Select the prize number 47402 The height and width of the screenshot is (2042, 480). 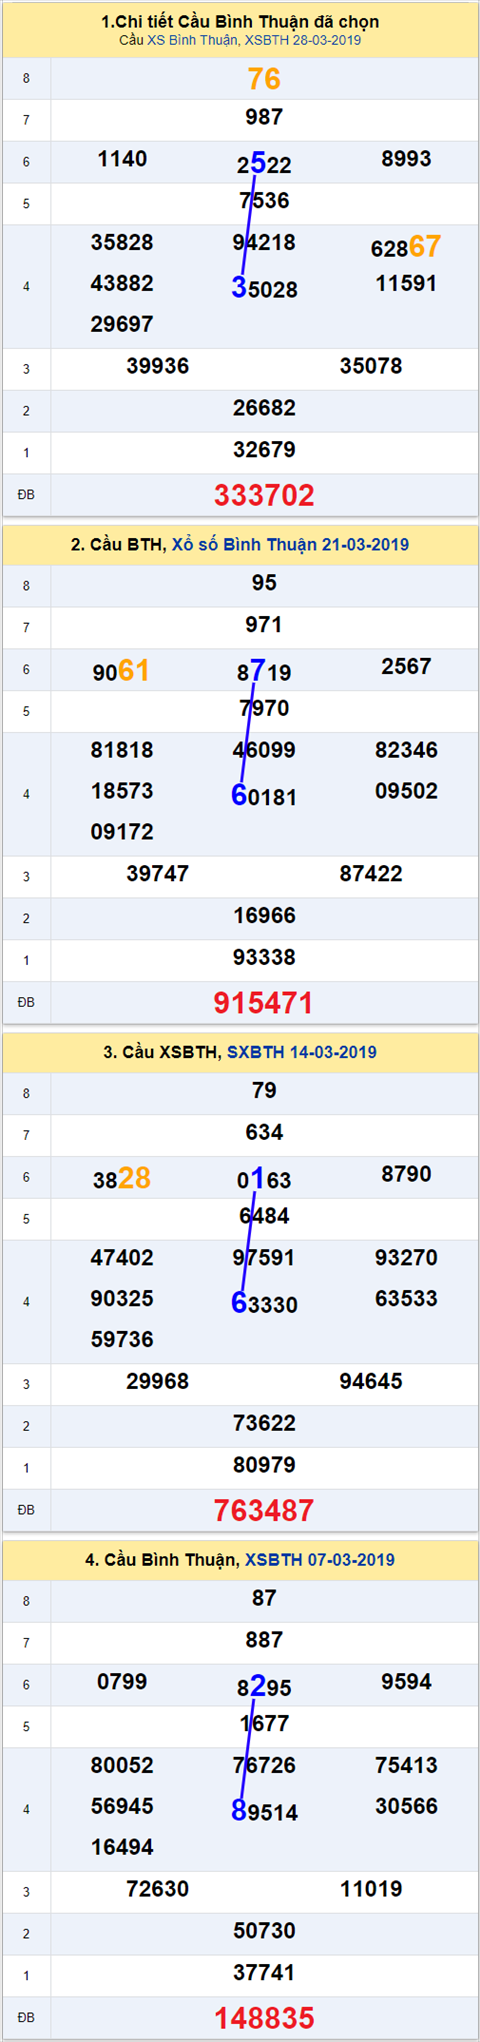[122, 1258]
